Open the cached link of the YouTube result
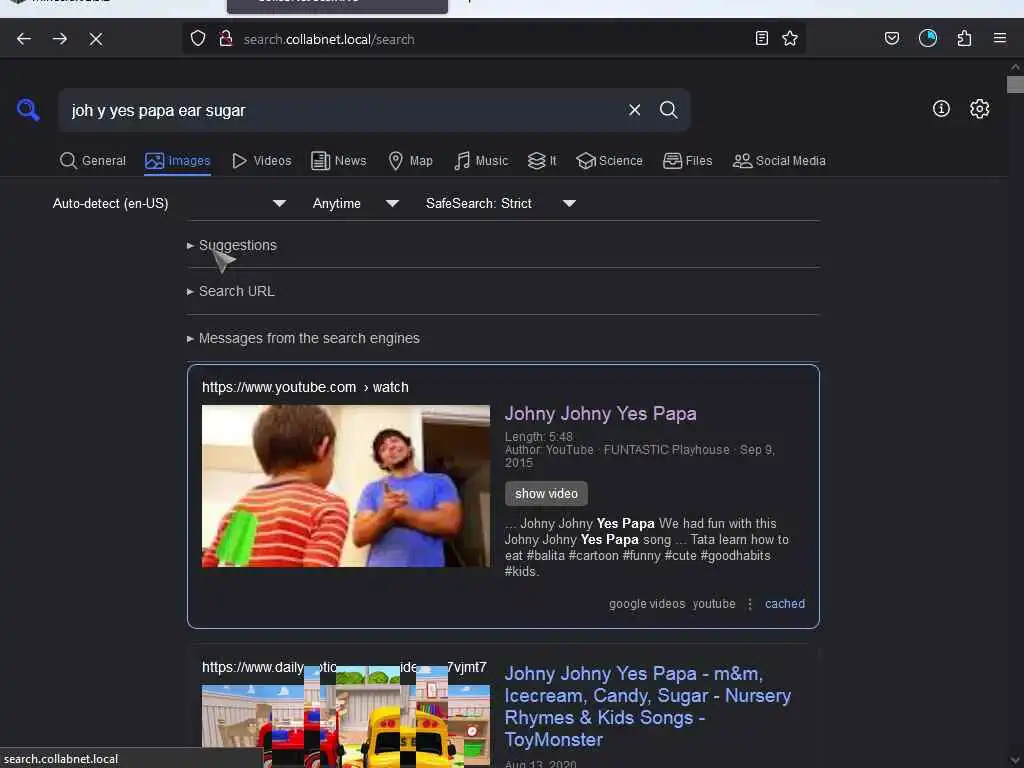This screenshot has height=768, width=1024. (784, 604)
